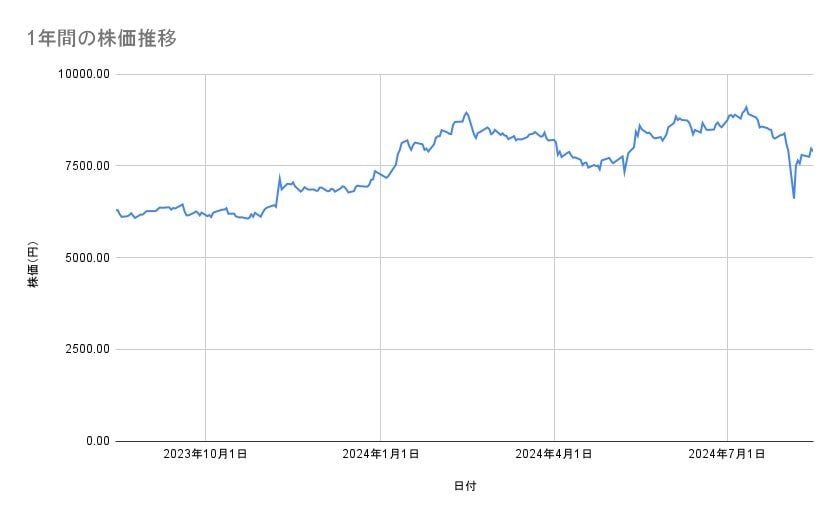Click the late April 2024 dip on the line
839x519 pixels.
624,174
